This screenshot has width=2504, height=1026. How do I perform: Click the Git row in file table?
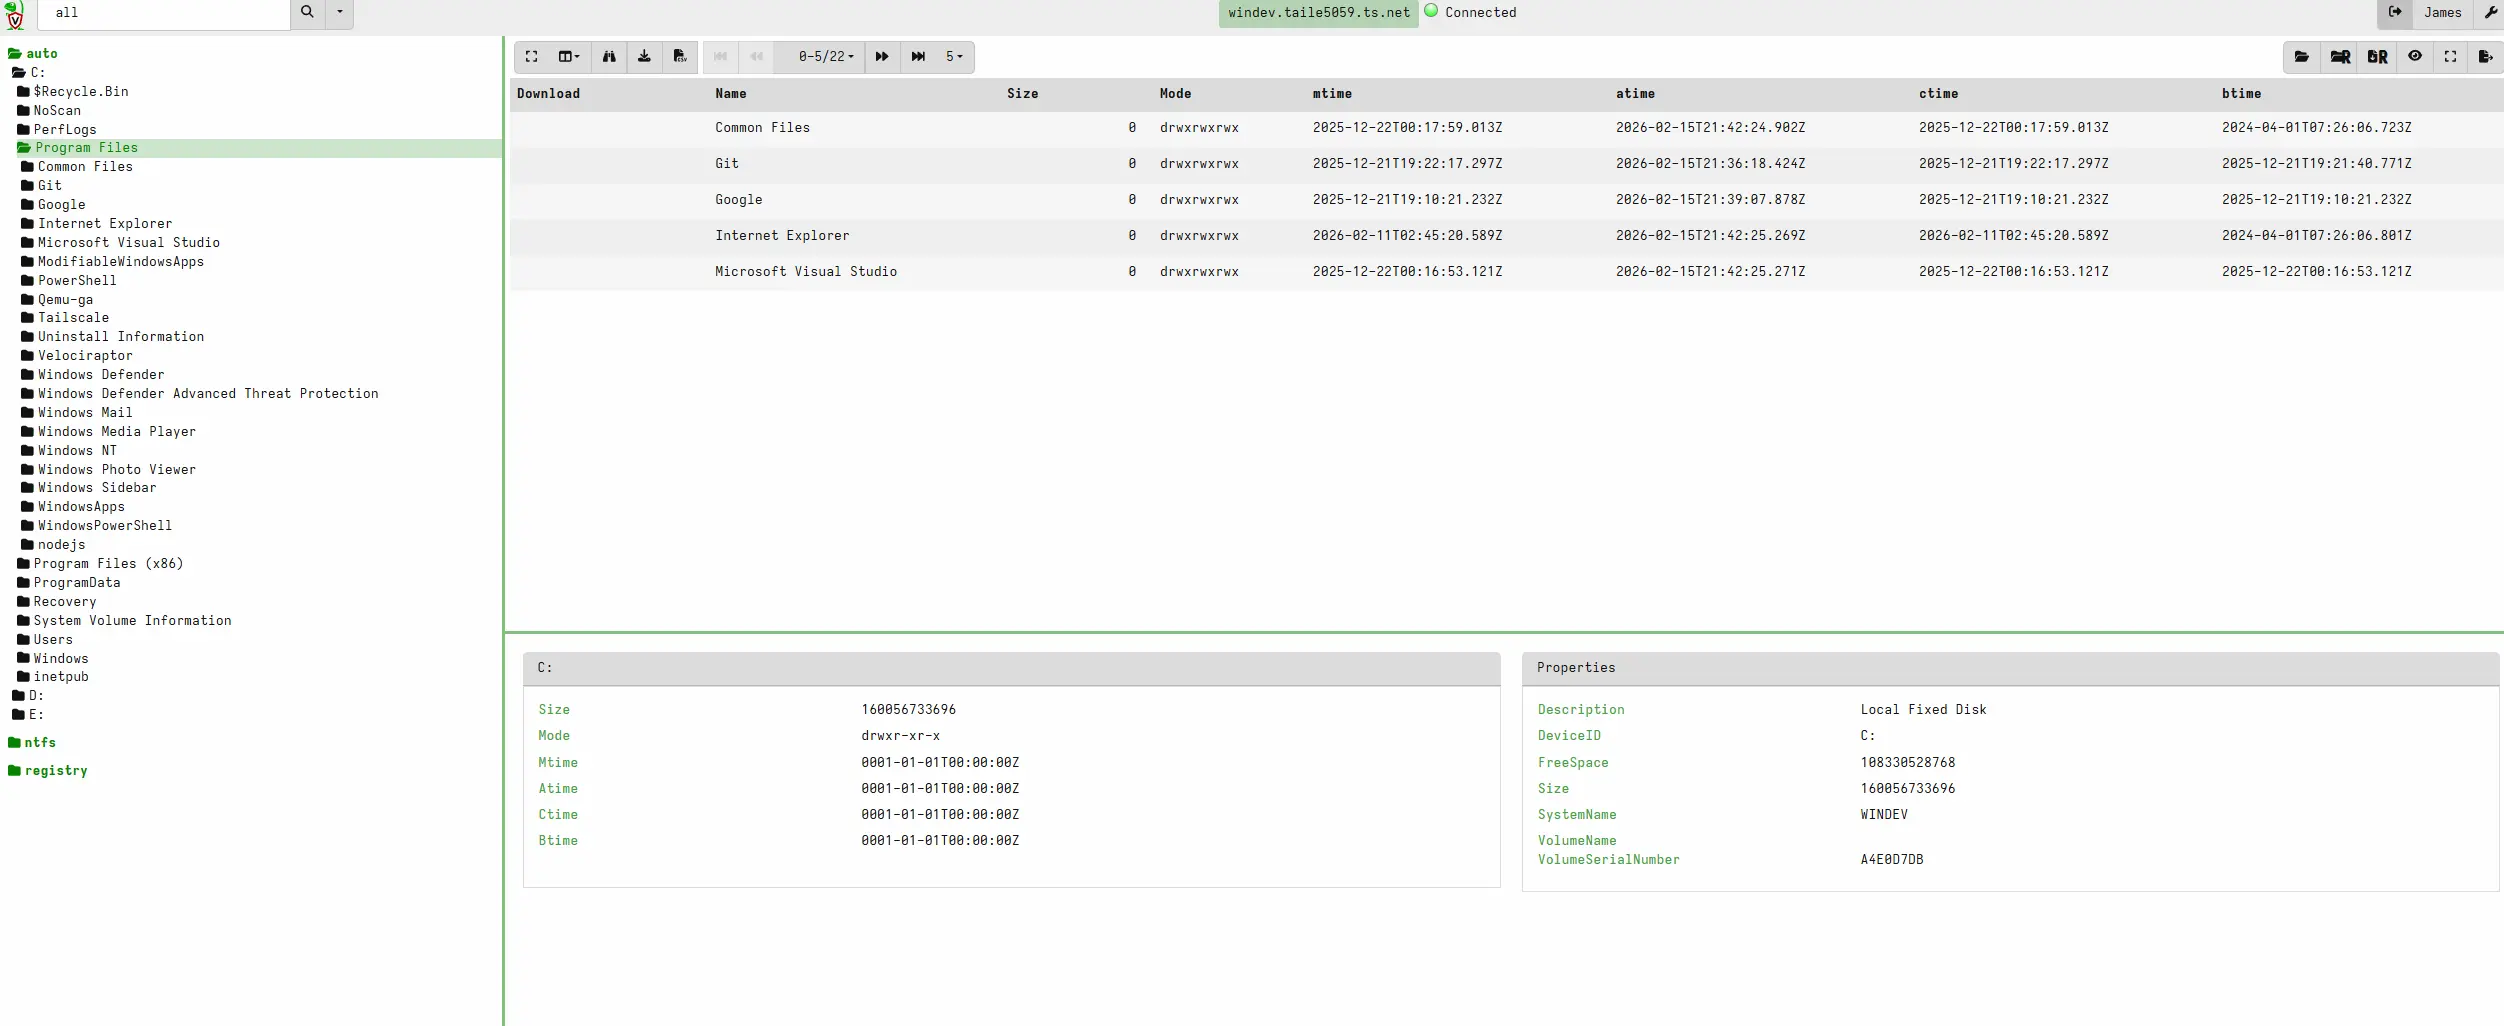coord(1506,164)
